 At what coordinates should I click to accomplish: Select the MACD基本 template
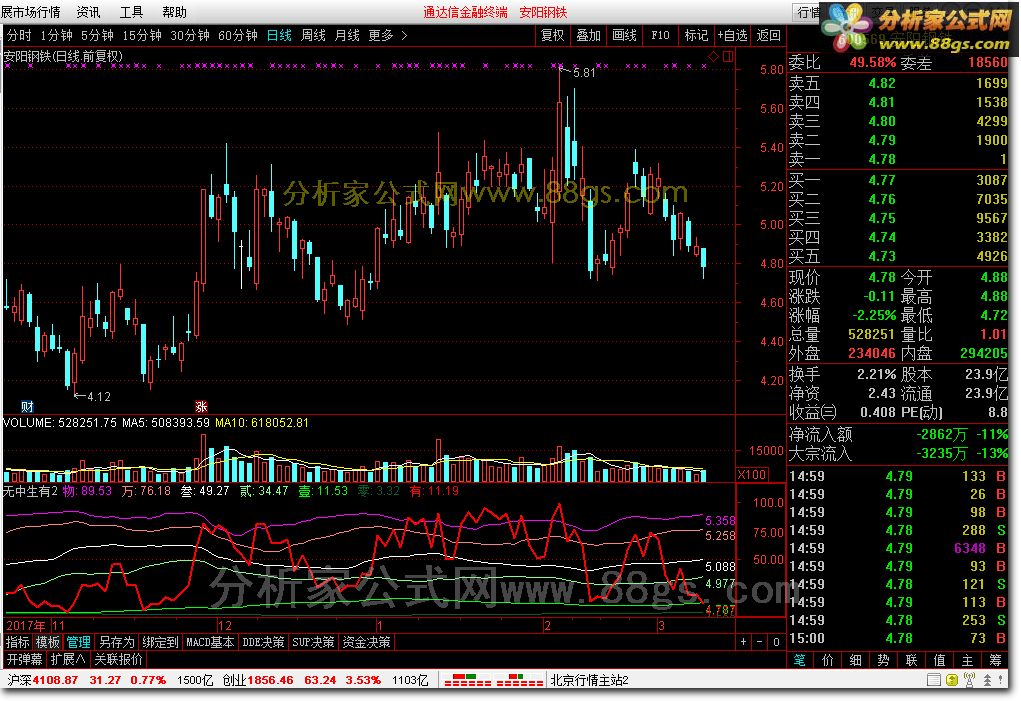[x=210, y=642]
